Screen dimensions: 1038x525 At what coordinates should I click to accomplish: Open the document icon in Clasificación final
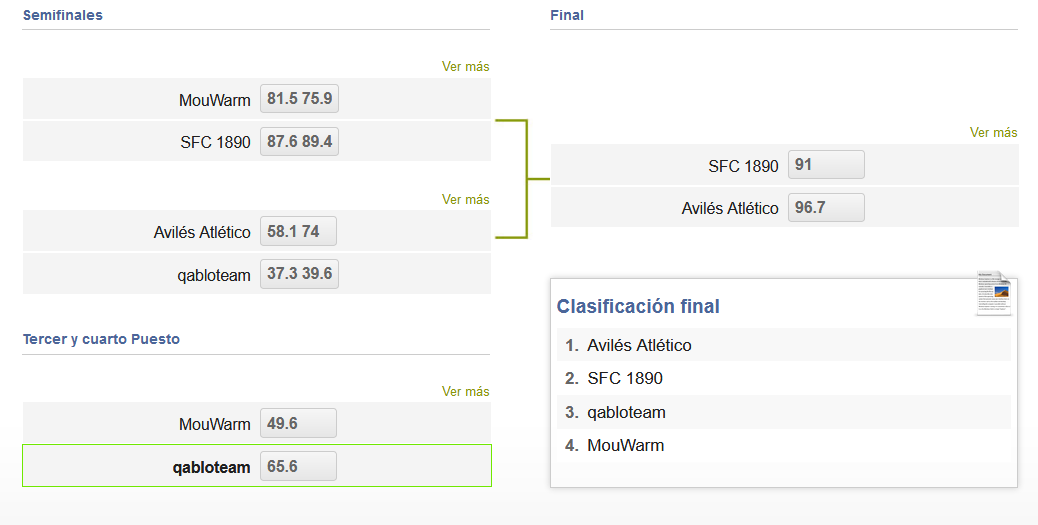pos(994,293)
